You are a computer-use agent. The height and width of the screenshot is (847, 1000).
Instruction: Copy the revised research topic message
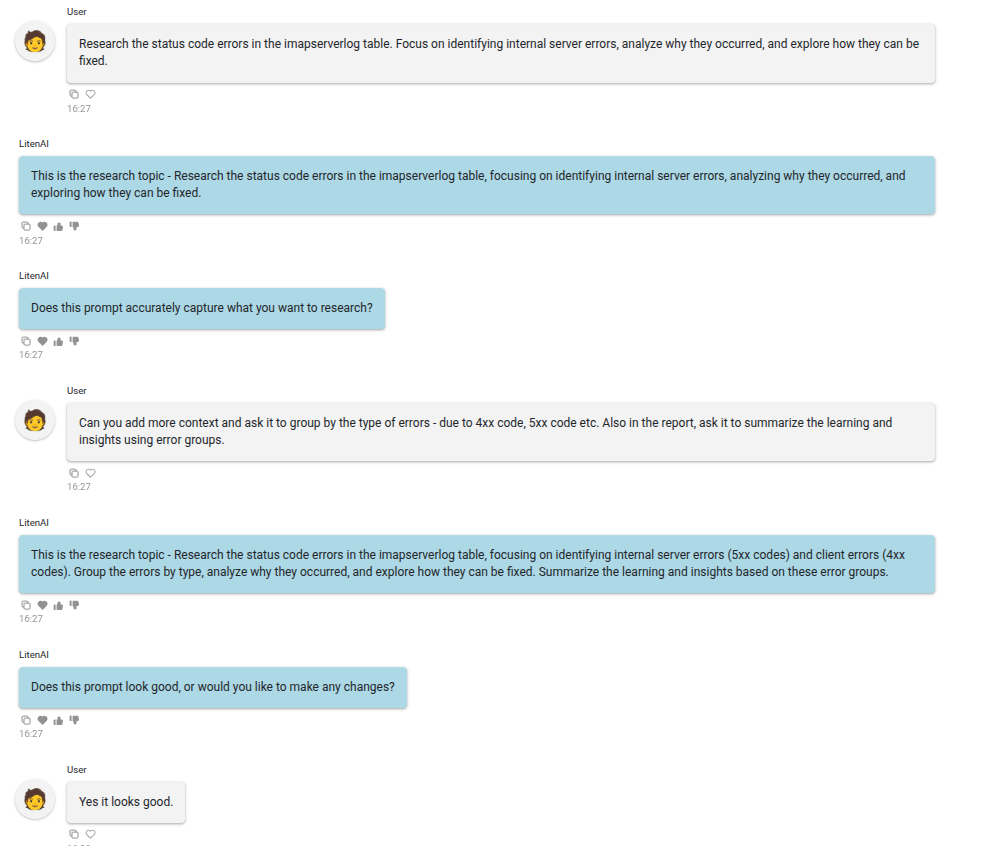pos(26,605)
